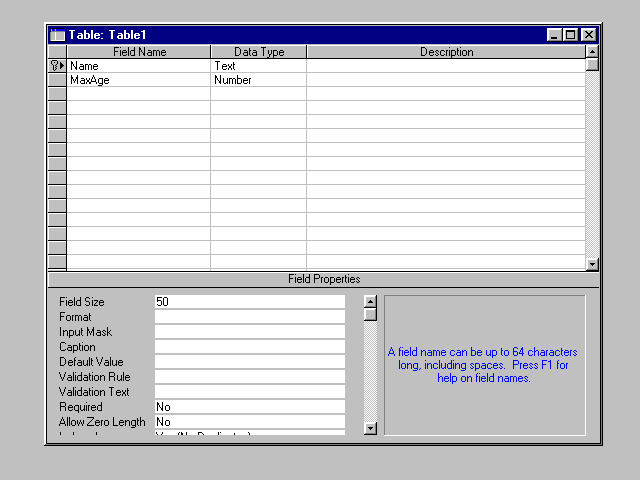Click the Field Size box containing 50

(249, 302)
